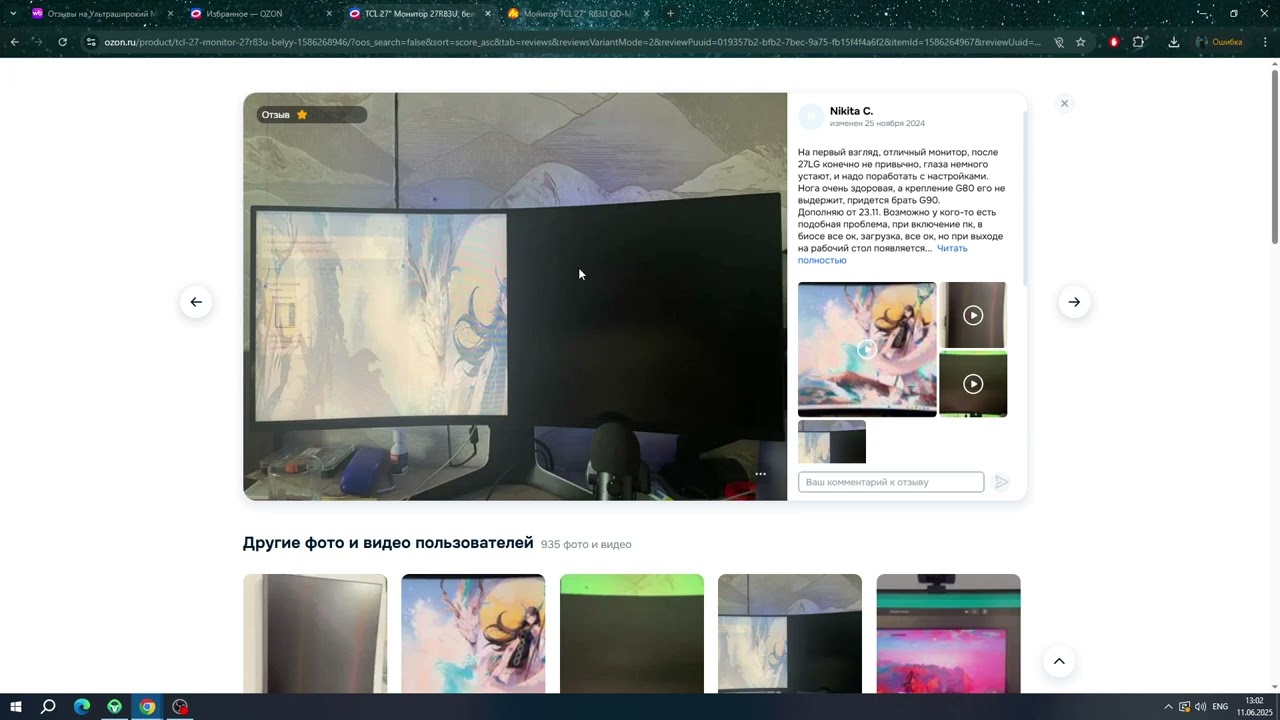This screenshot has width=1280, height=720.
Task: Open Windows taskbar search
Action: pyautogui.click(x=48, y=707)
